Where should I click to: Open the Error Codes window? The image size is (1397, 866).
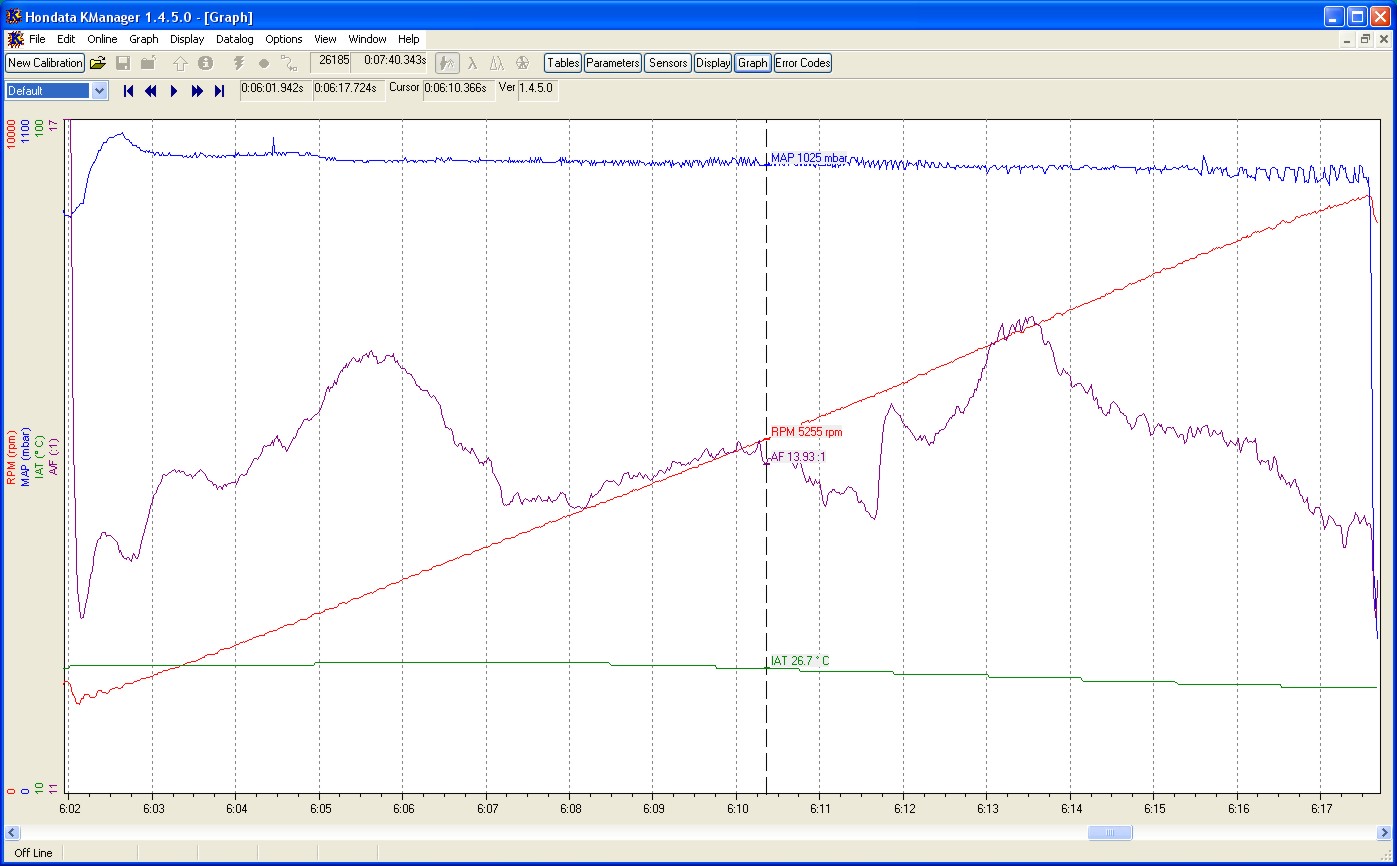[802, 63]
